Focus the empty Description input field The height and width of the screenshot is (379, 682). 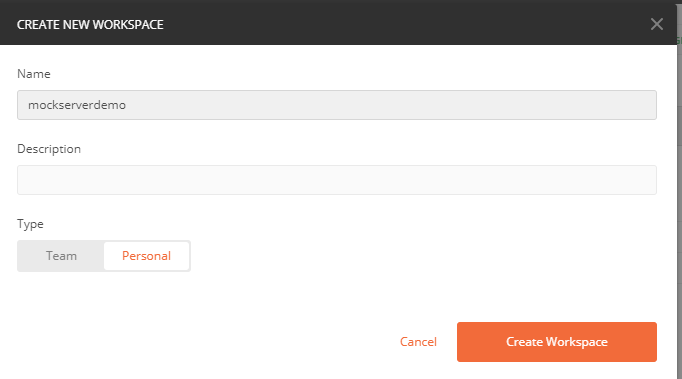click(x=337, y=180)
